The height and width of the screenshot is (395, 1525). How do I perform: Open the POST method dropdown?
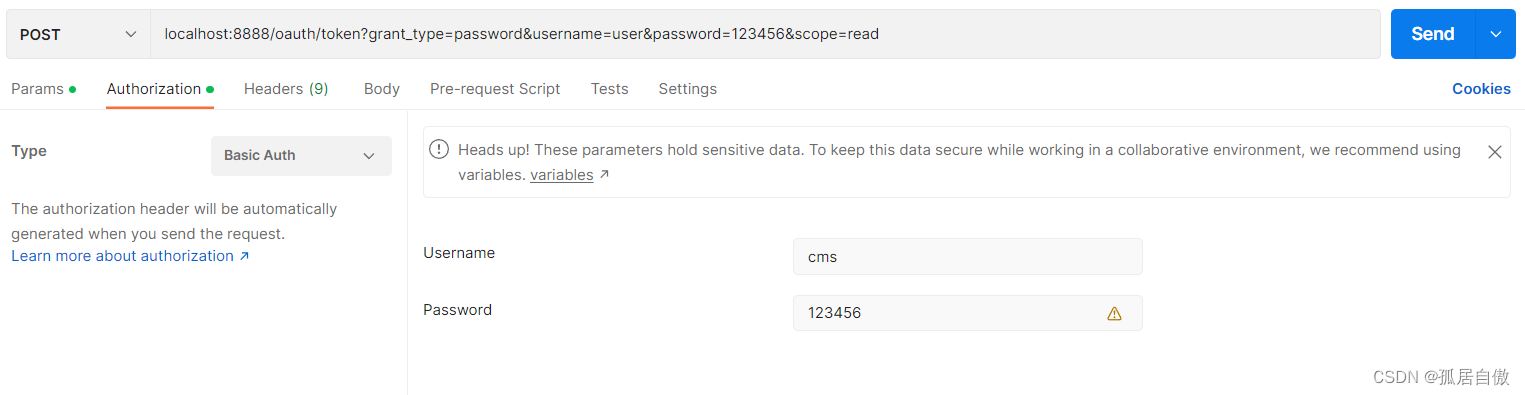[x=78, y=34]
